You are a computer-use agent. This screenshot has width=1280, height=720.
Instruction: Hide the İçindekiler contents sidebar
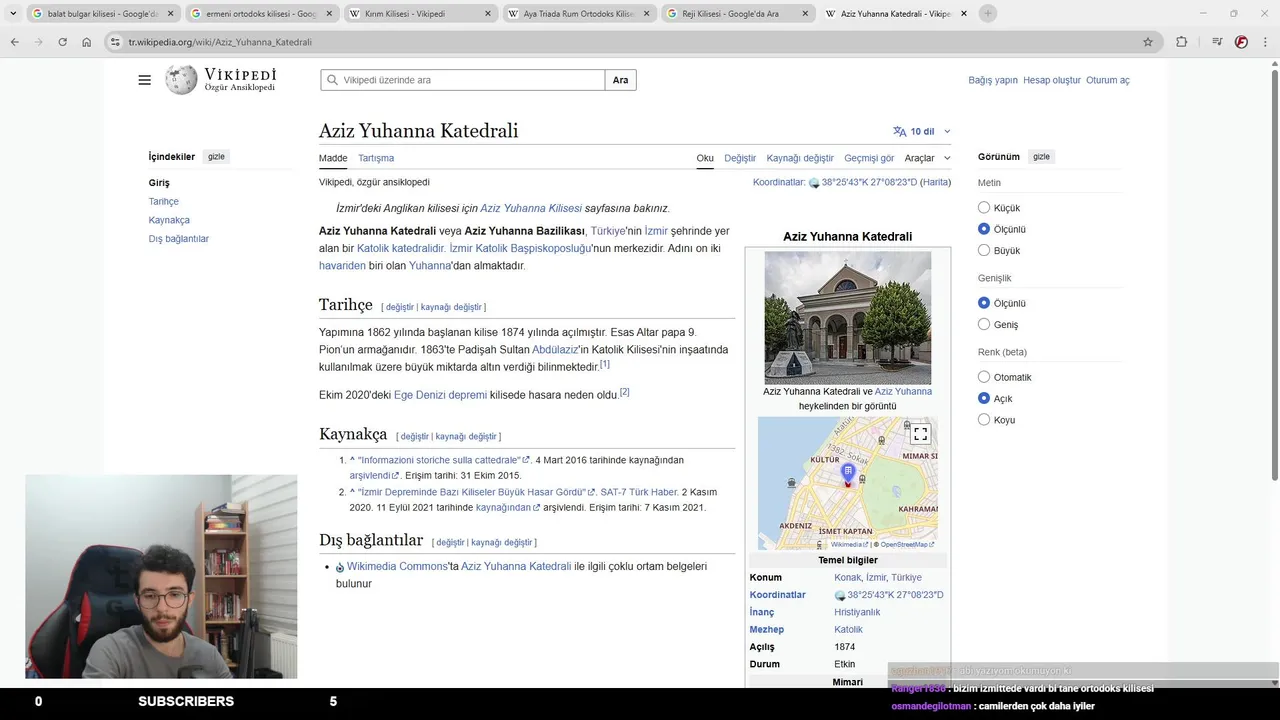[x=216, y=157]
